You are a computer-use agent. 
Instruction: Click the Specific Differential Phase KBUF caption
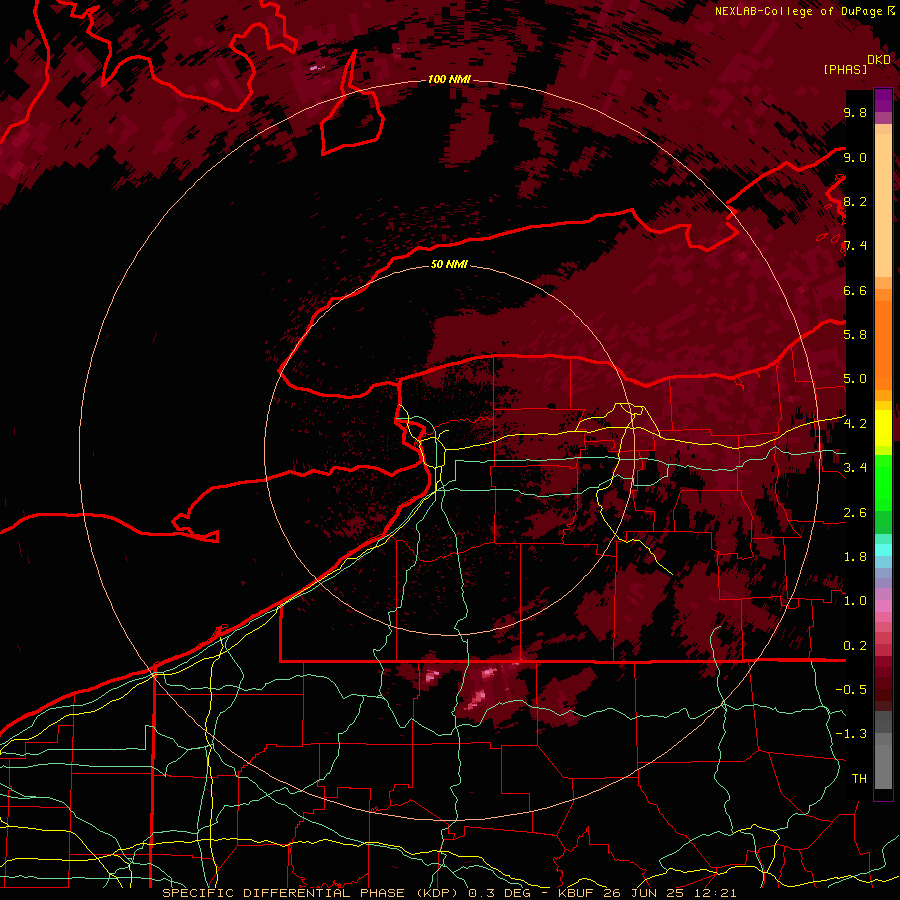(449, 893)
